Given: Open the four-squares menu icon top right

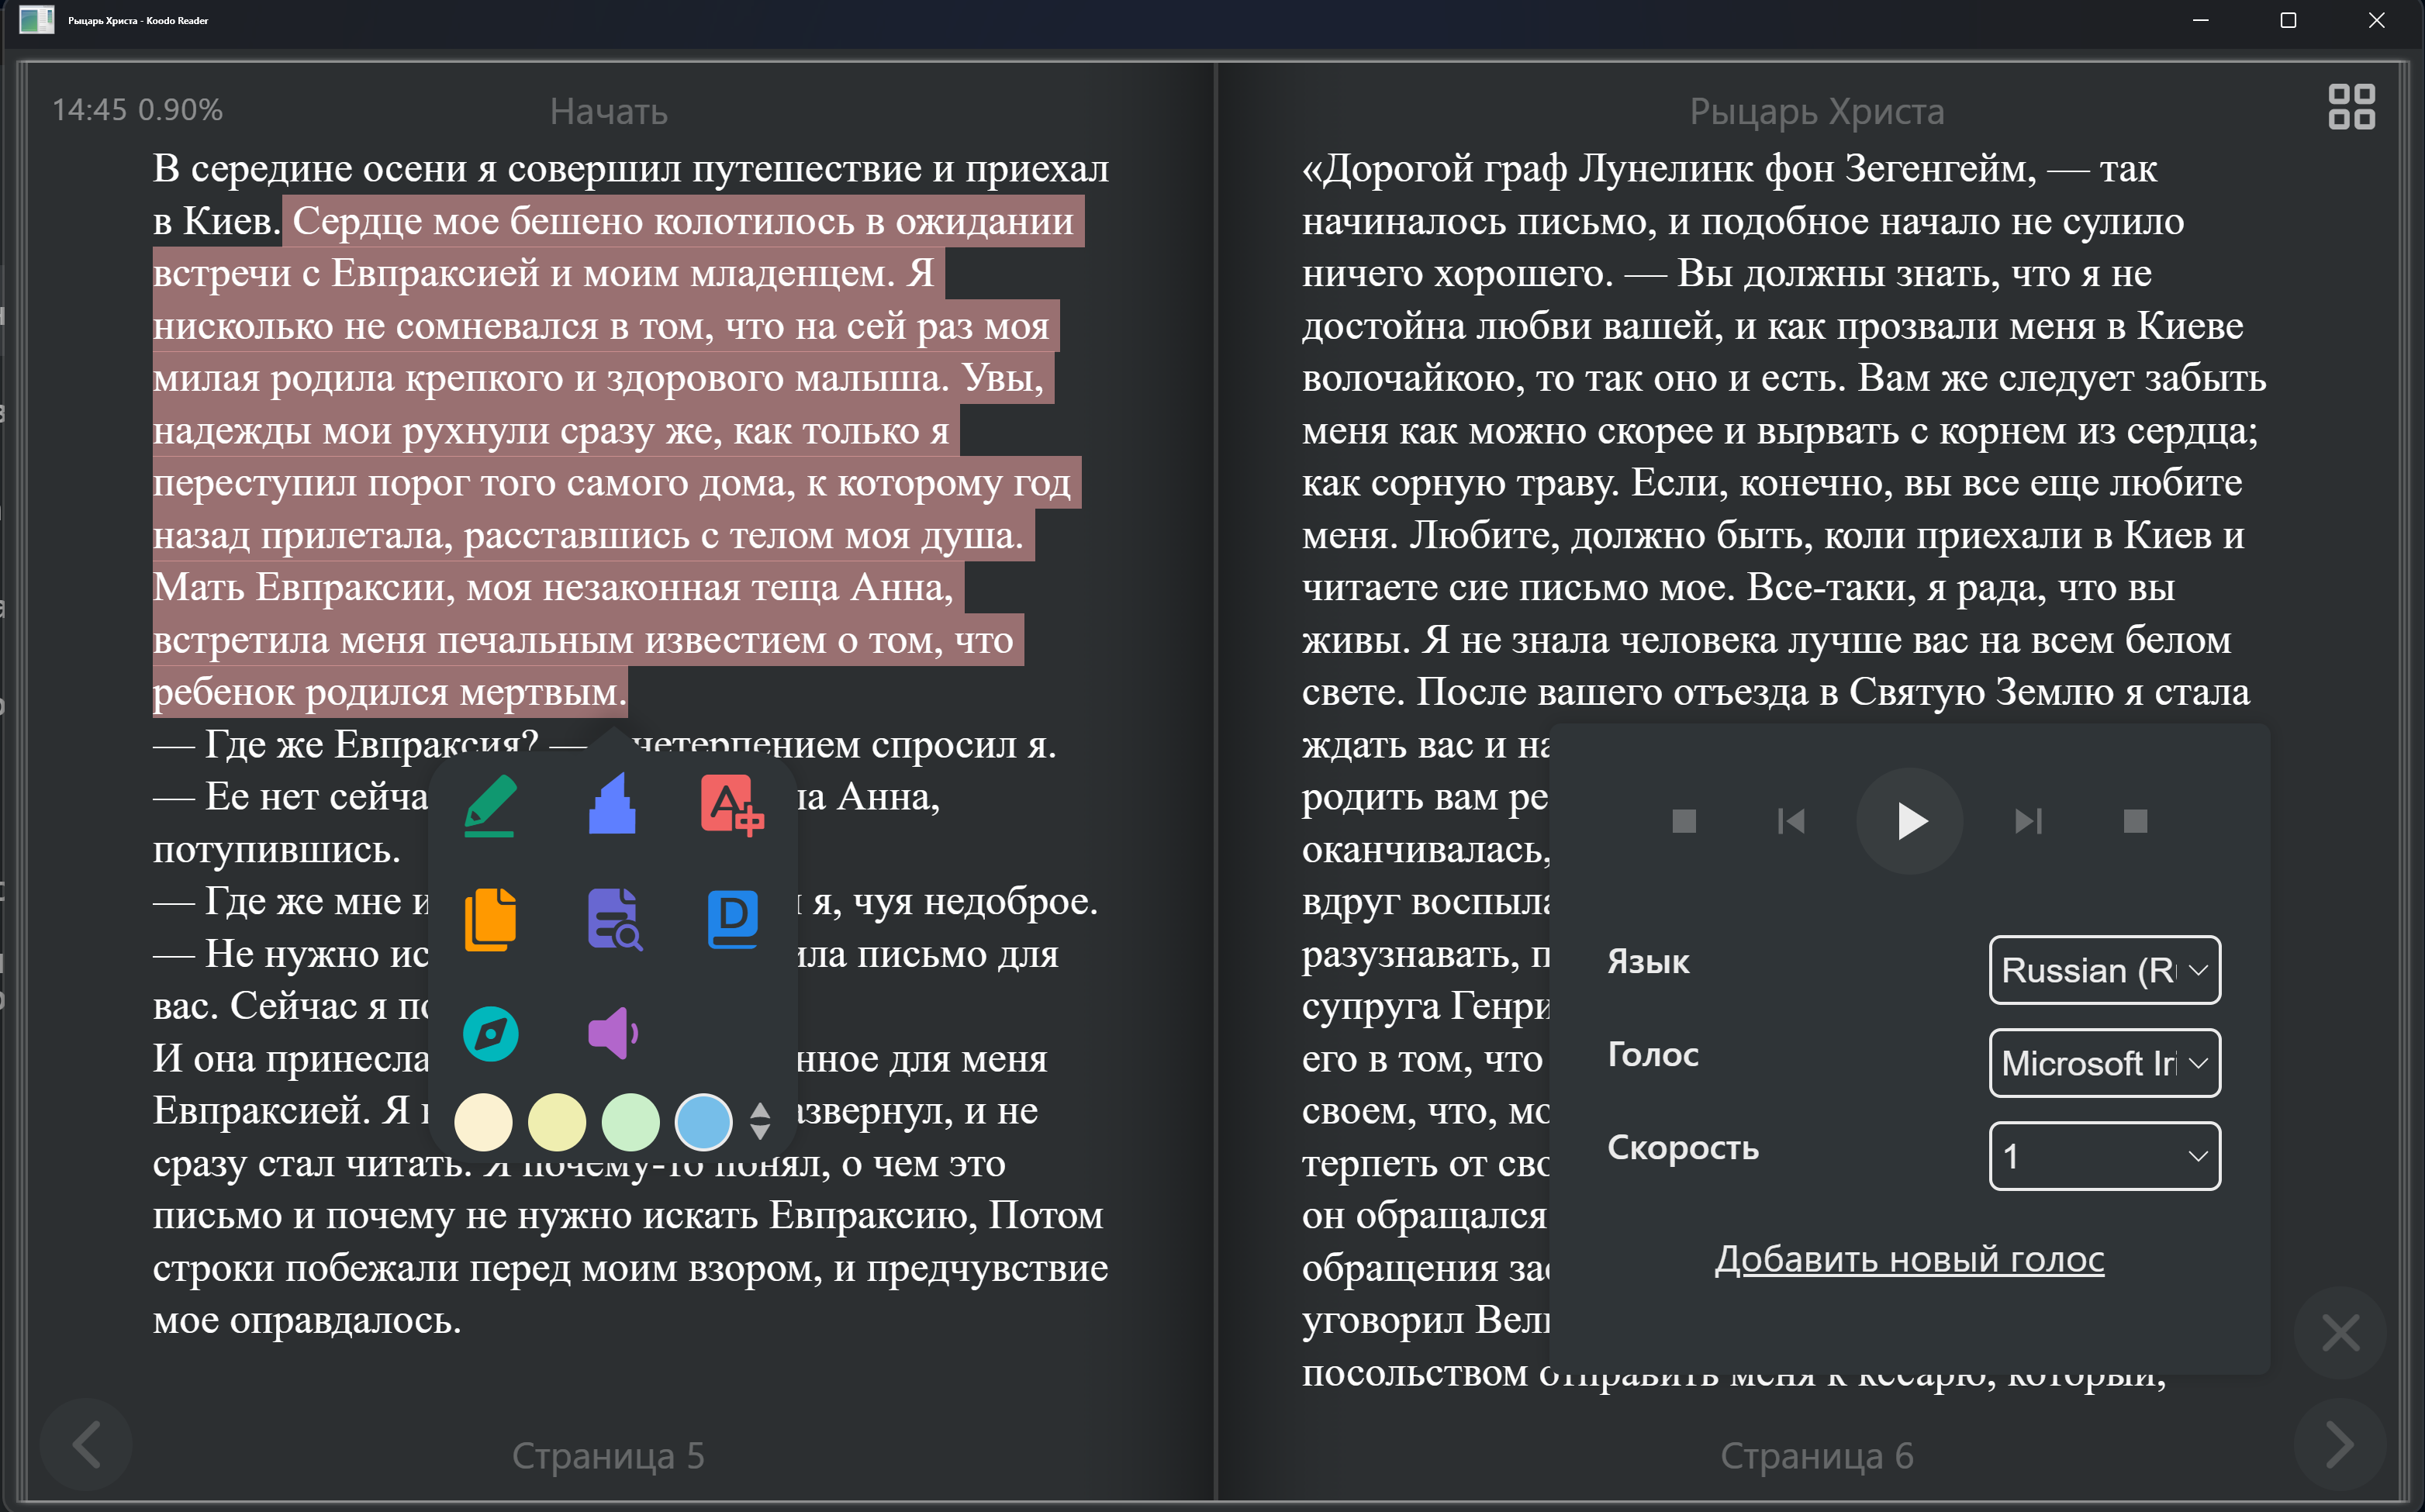Looking at the screenshot, I should (2351, 107).
